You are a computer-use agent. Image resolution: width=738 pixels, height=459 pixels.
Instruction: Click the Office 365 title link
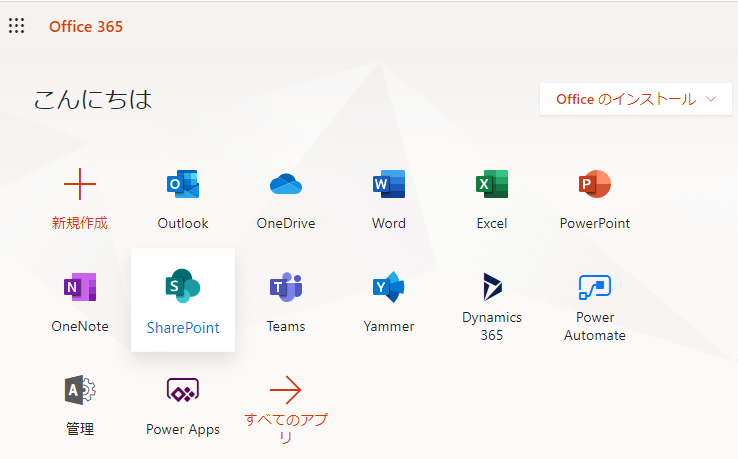coord(86,27)
